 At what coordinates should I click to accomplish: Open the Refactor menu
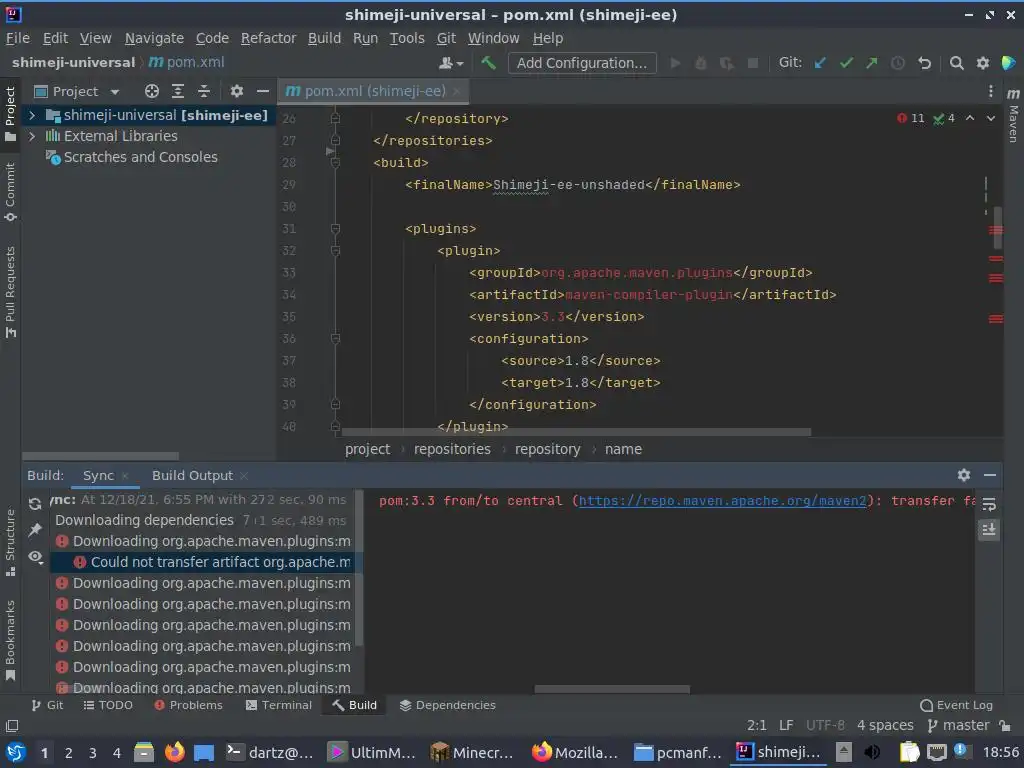point(268,38)
